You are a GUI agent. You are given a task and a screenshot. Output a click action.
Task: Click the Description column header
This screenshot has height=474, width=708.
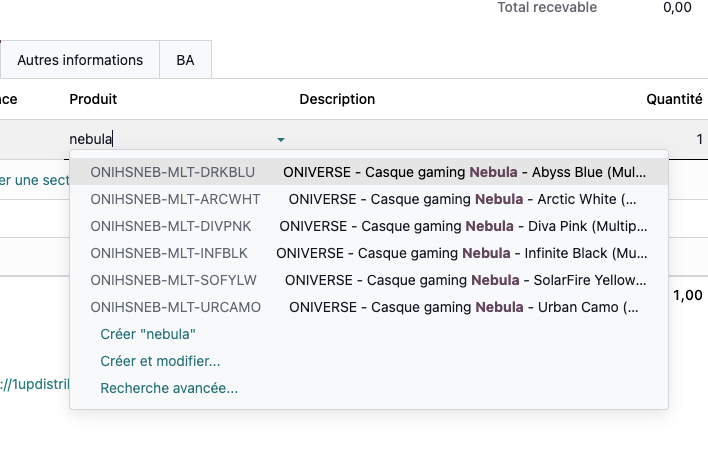click(x=337, y=99)
